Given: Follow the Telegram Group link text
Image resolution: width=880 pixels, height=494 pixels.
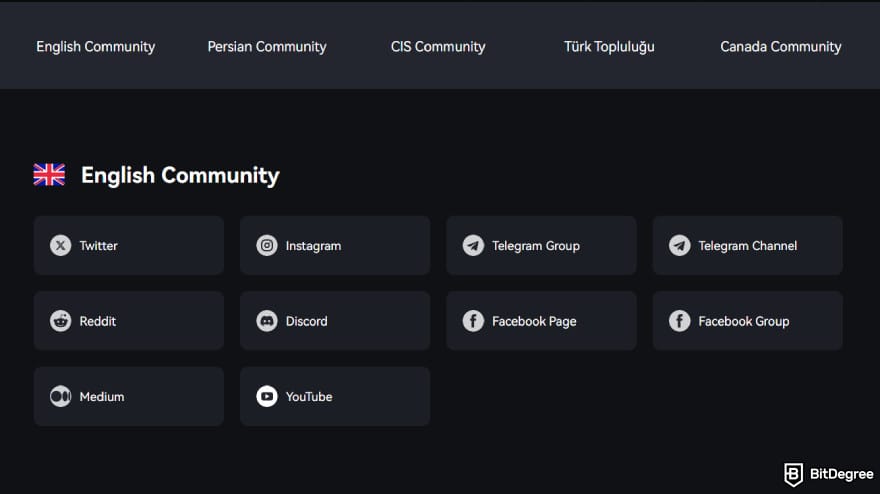Looking at the screenshot, I should pyautogui.click(x=536, y=246).
